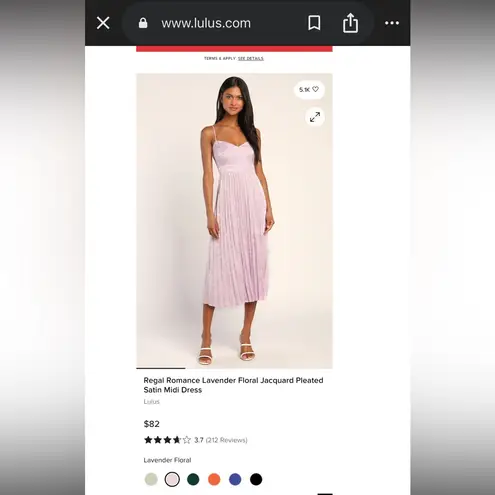
Task: Open the share sheet icon
Action: click(350, 23)
